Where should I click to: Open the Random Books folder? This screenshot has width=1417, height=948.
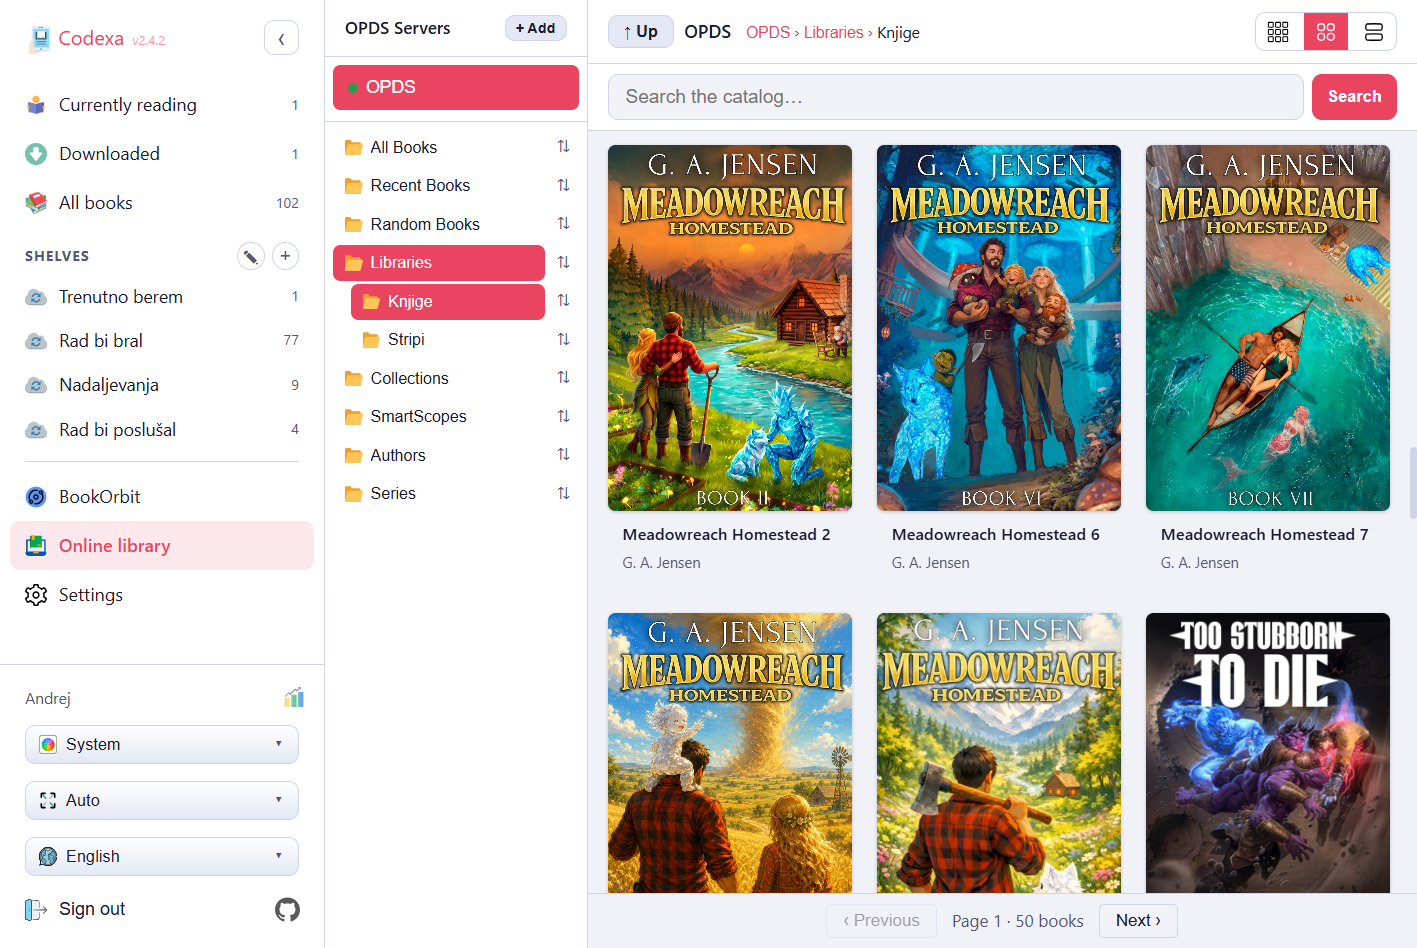440,224
